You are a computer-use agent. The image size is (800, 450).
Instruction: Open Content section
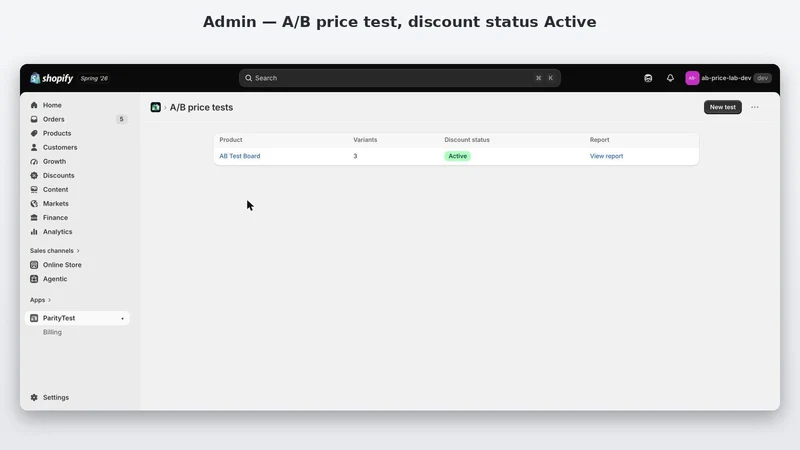56,189
